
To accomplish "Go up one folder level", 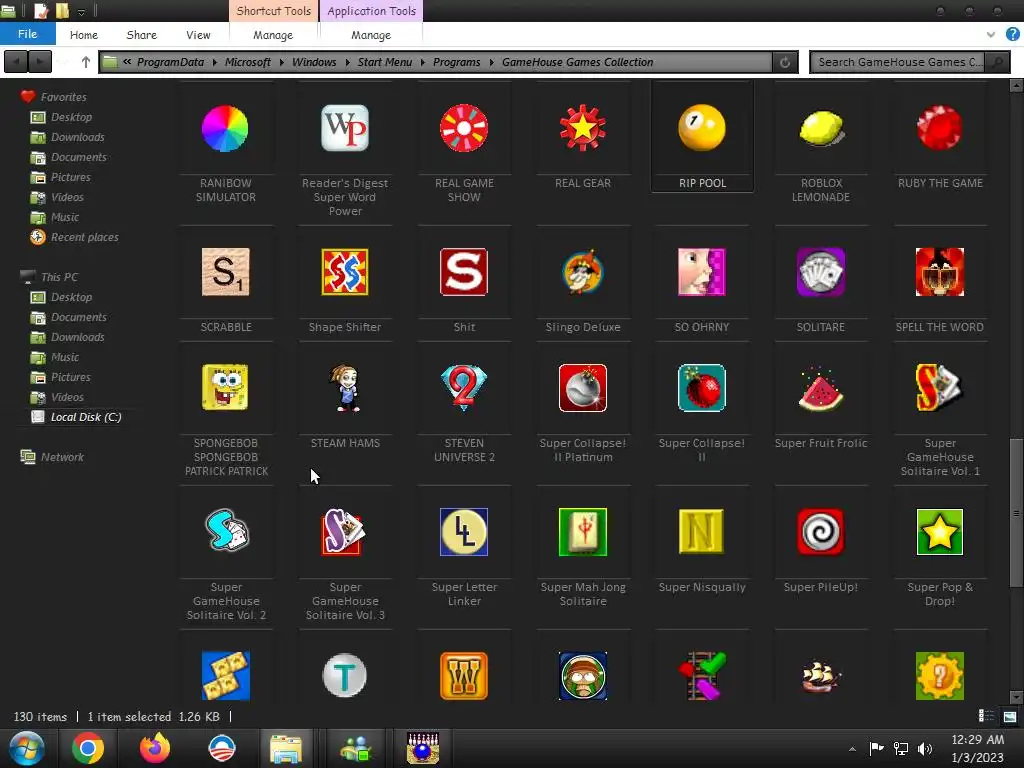I will coord(86,62).
